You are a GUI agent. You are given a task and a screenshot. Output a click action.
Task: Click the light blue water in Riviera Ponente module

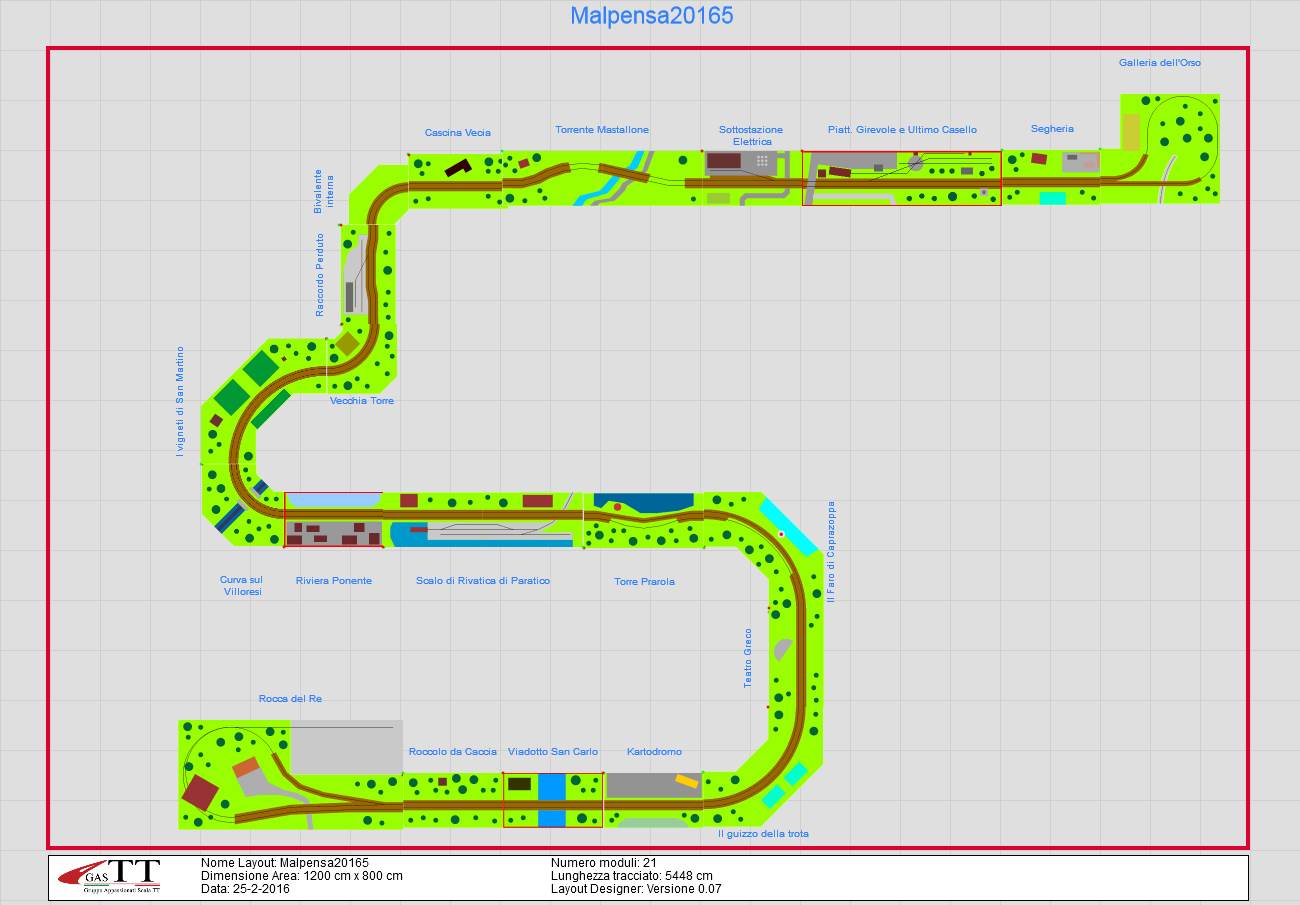333,500
